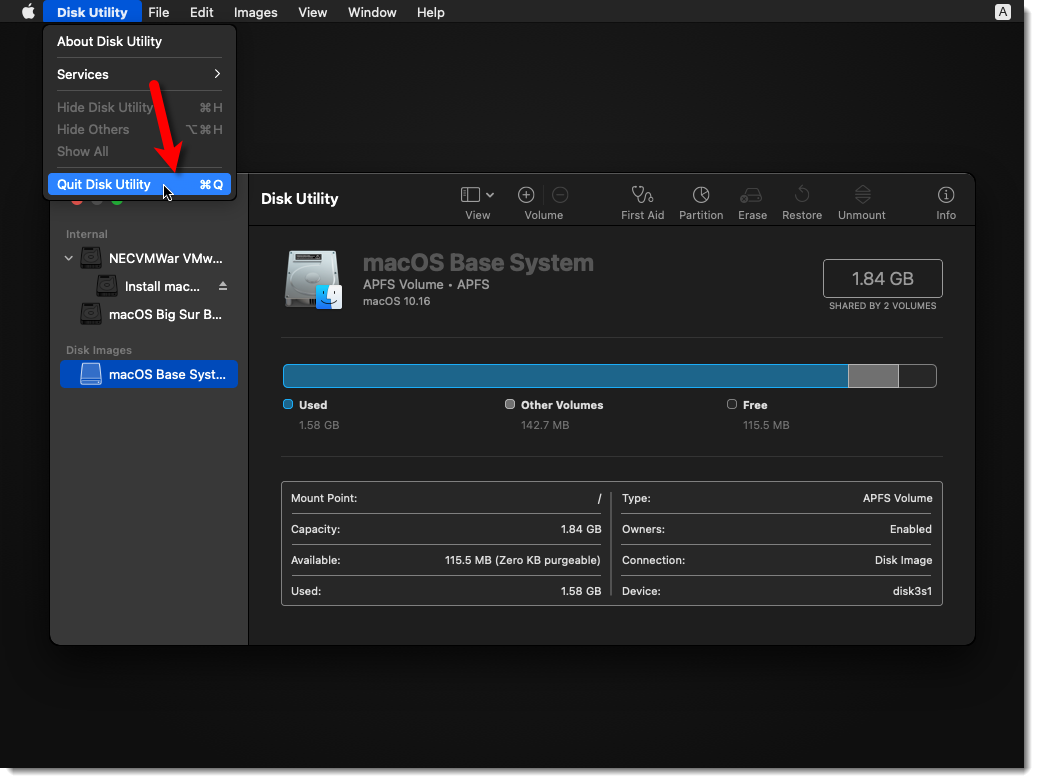Screen dimensions: 1038x782
Task: Expand the Services submenu
Action: pyautogui.click(x=139, y=74)
